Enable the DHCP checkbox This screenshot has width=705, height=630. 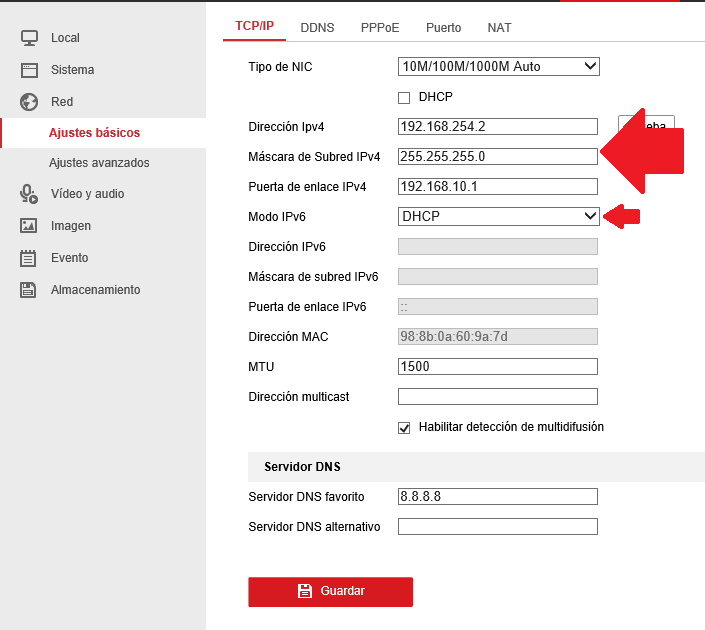[404, 98]
